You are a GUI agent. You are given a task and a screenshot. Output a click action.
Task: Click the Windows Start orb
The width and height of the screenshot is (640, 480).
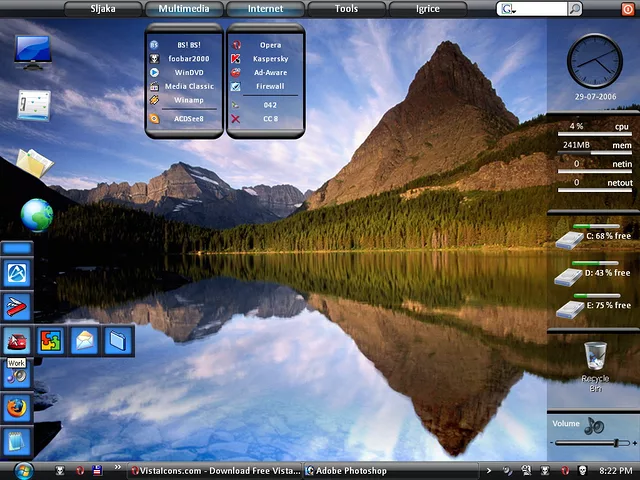(23, 470)
